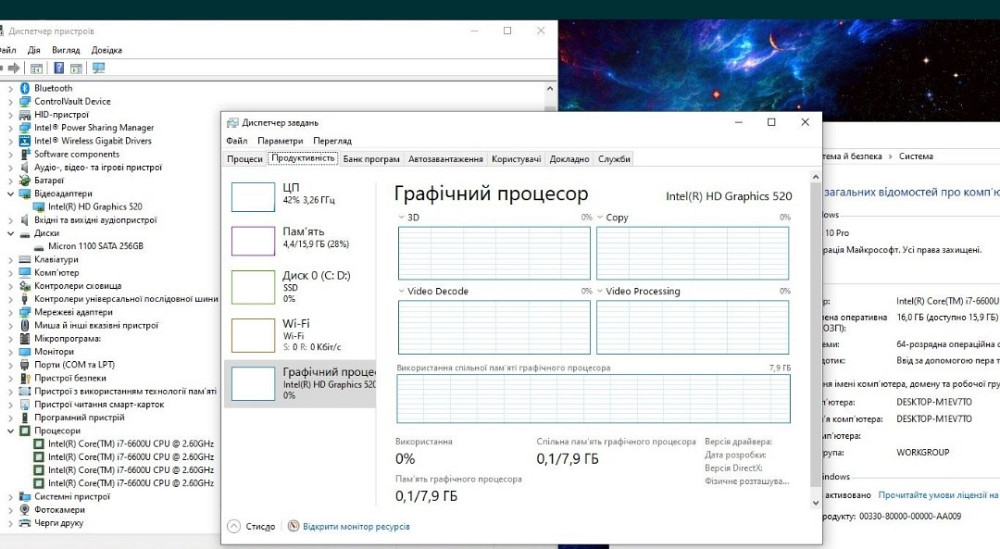Select the Продуктивність tab
1000x549 pixels.
coord(303,158)
